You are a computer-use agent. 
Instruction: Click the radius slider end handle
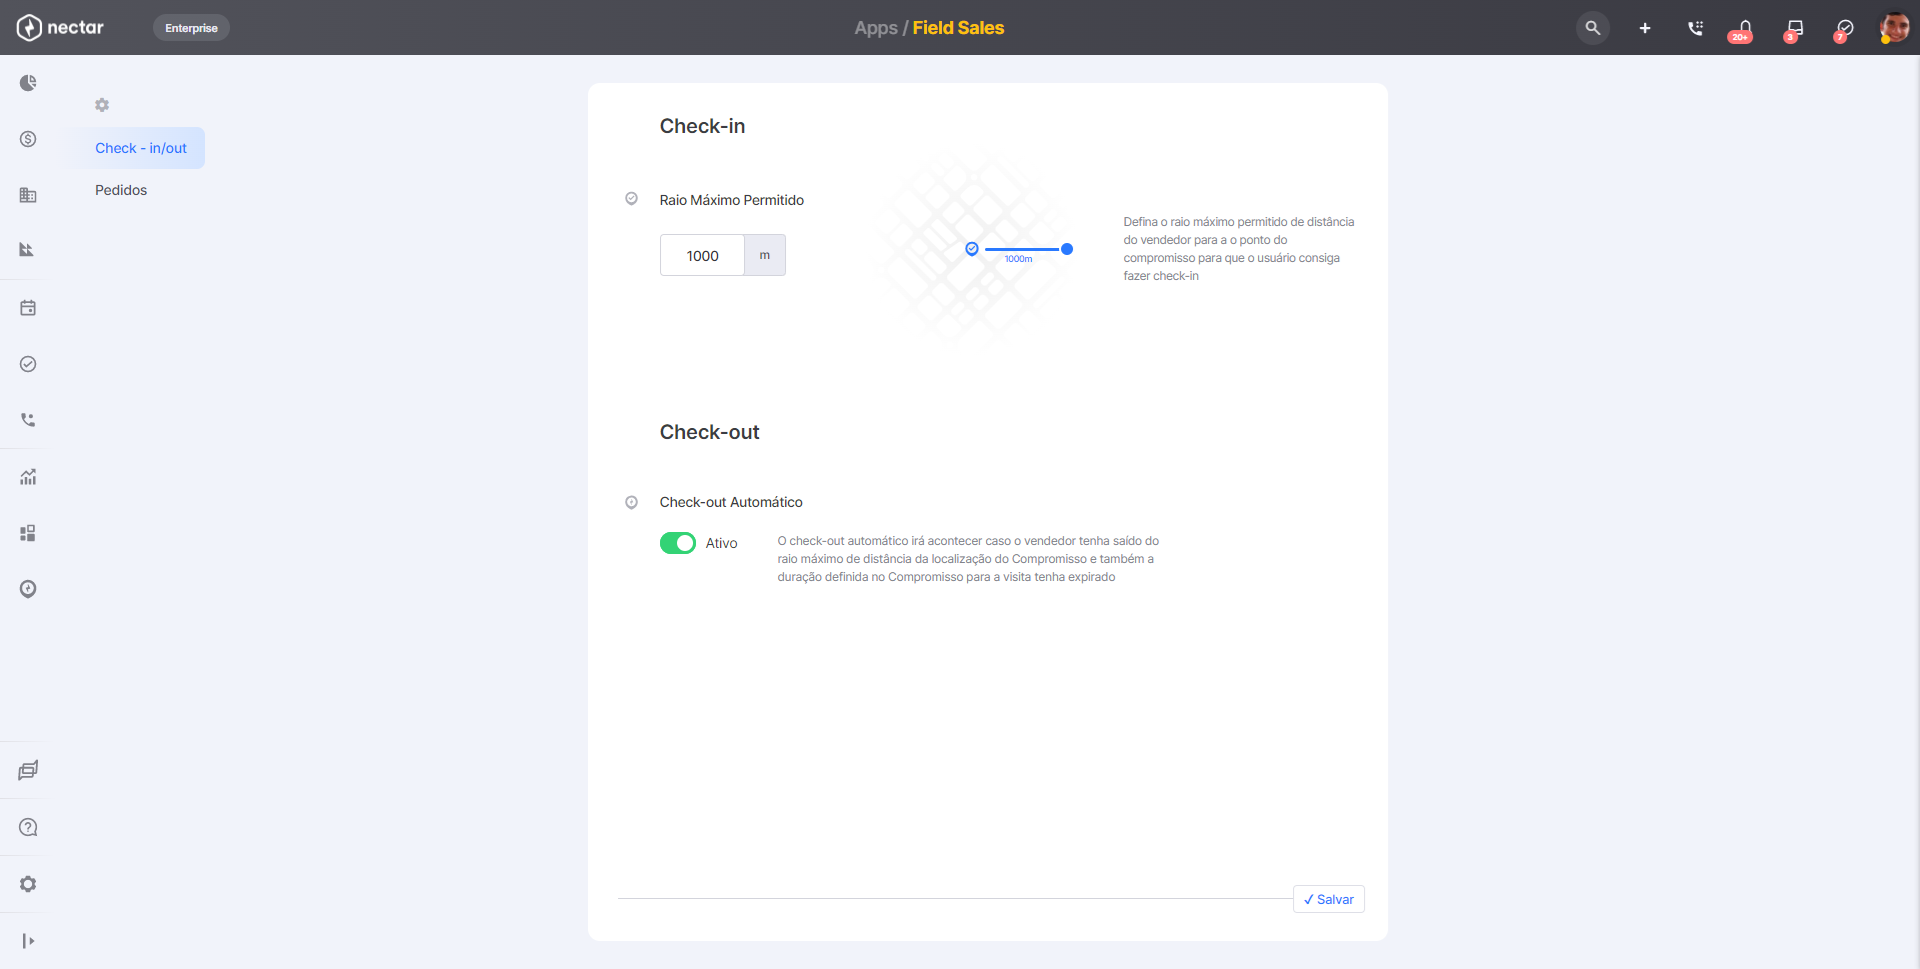coord(1067,249)
